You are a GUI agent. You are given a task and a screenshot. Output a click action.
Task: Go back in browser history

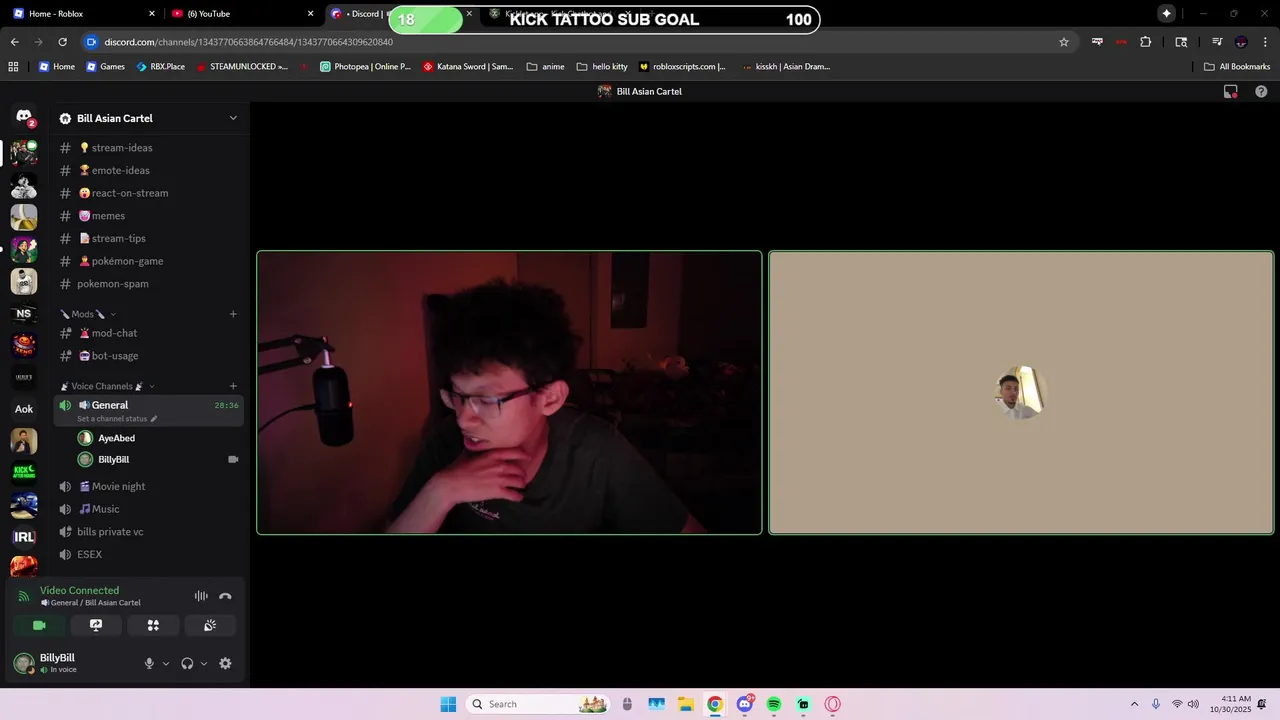coord(14,42)
